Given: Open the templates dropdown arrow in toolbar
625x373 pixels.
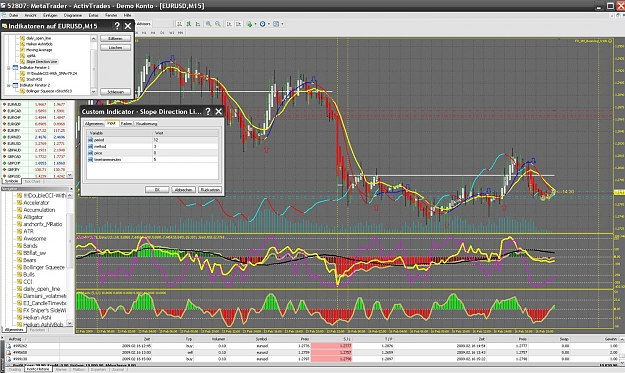Looking at the screenshot, I should tap(282, 24).
